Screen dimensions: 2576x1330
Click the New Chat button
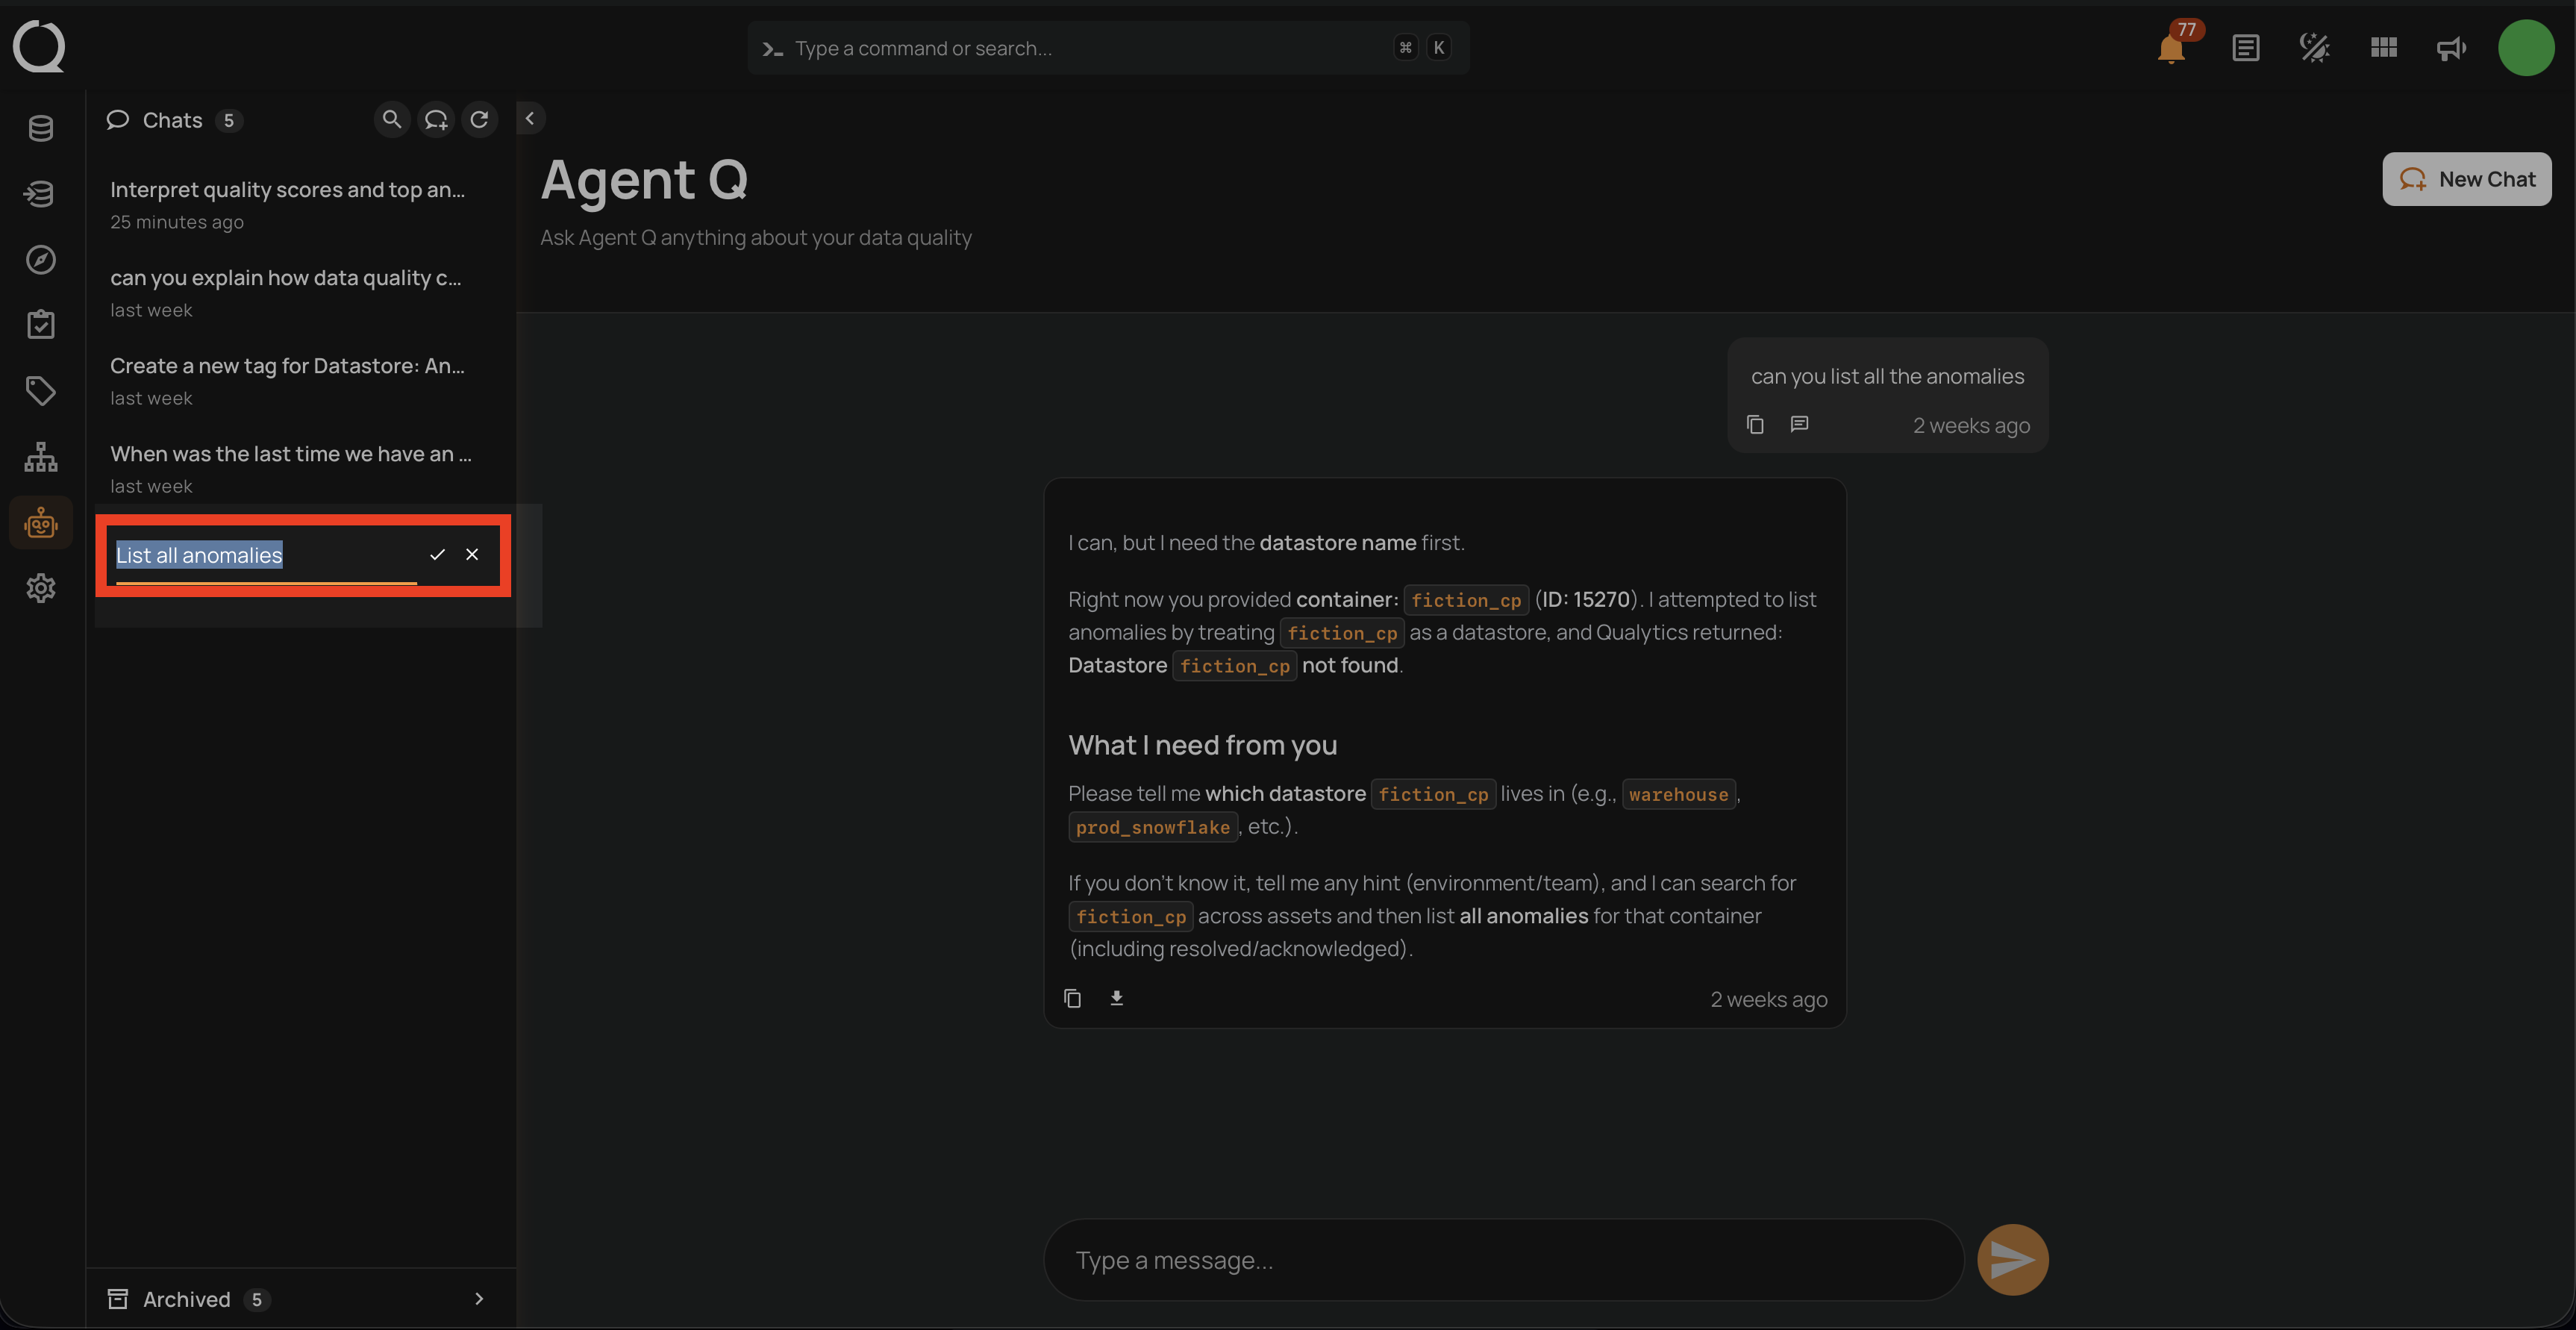point(2466,179)
